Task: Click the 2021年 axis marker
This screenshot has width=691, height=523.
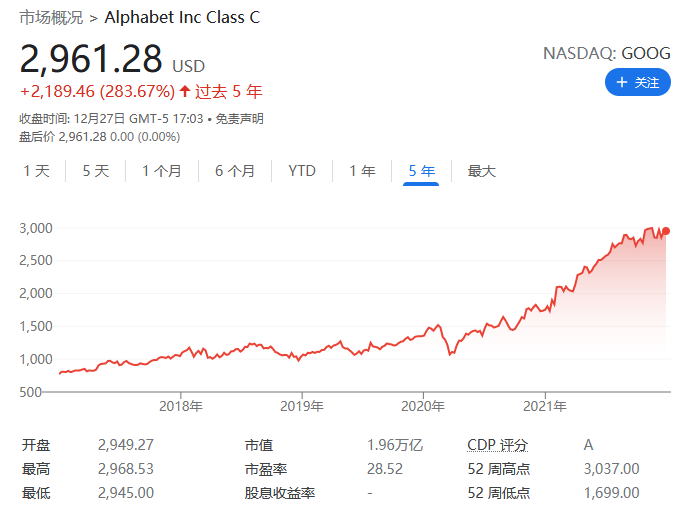Action: [x=545, y=406]
